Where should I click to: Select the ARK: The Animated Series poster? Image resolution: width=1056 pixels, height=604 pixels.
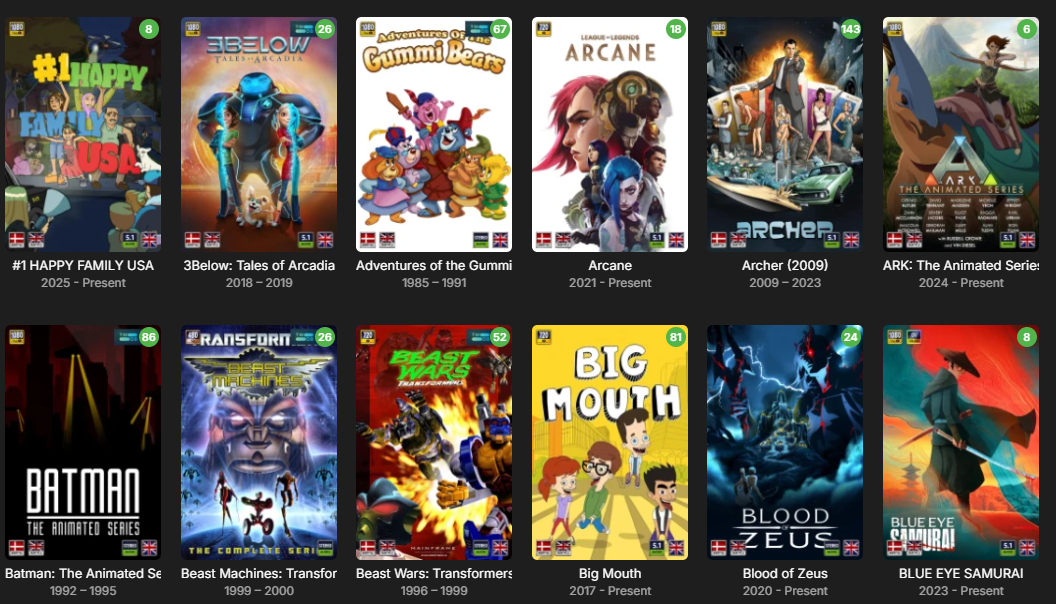pos(960,135)
